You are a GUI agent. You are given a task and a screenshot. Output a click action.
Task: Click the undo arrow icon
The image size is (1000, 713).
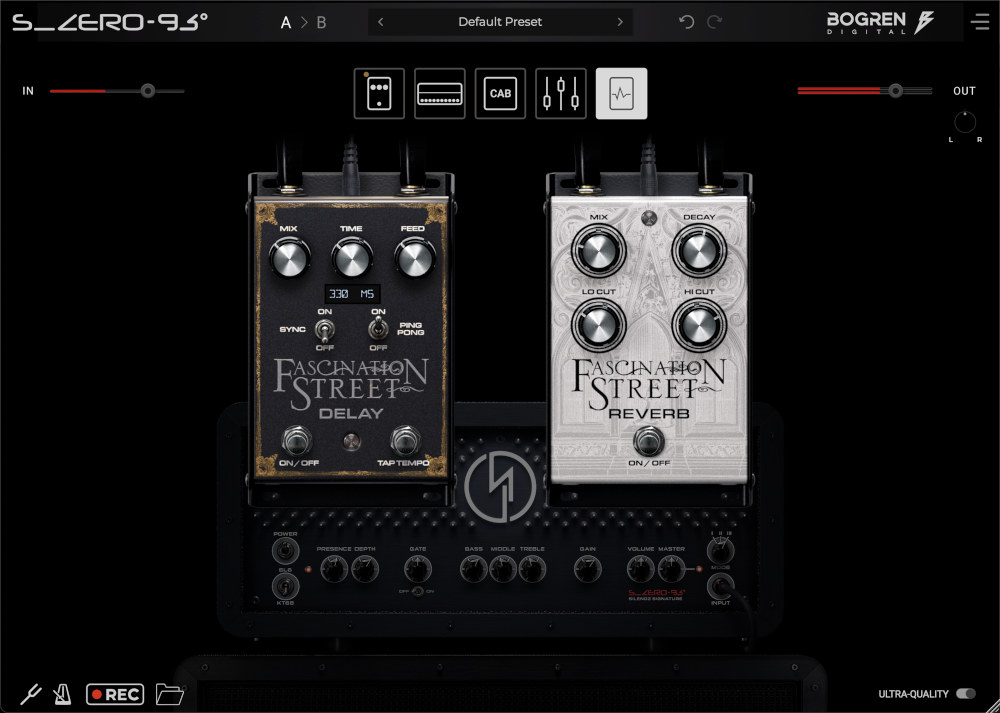point(686,22)
